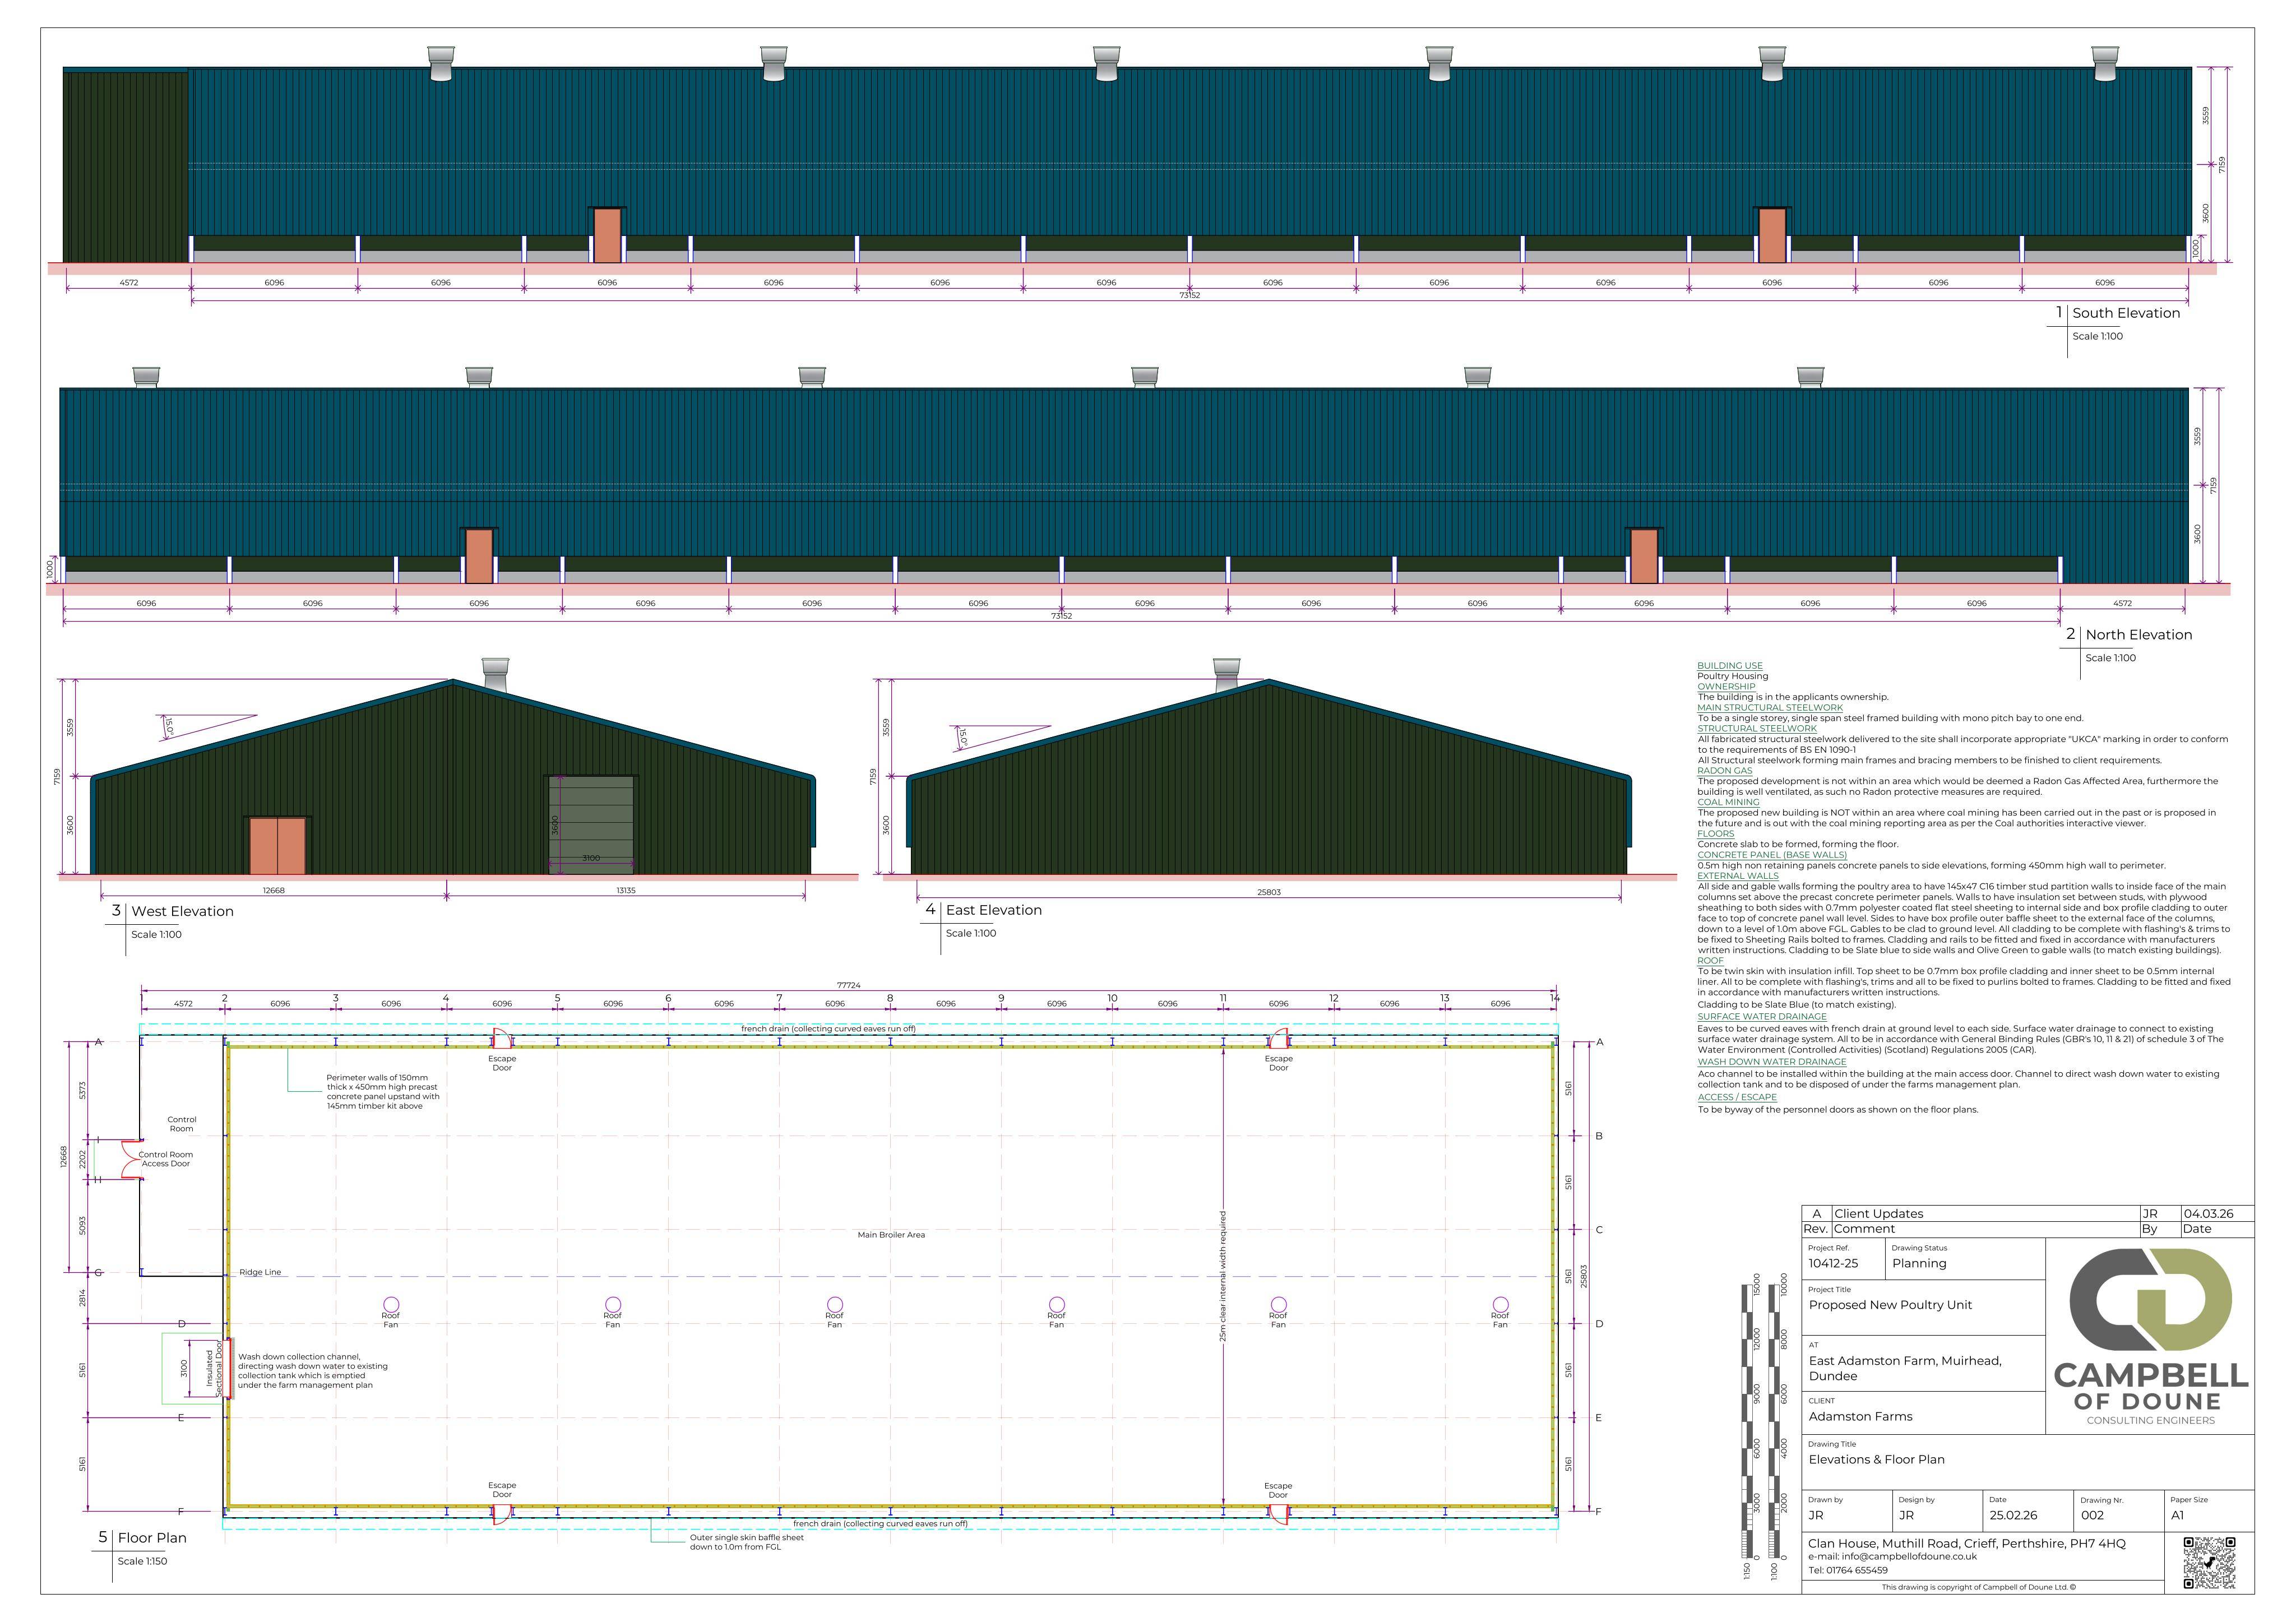The width and height of the screenshot is (2296, 1622).
Task: Click the QR code in the title block
Action: tap(2209, 1563)
